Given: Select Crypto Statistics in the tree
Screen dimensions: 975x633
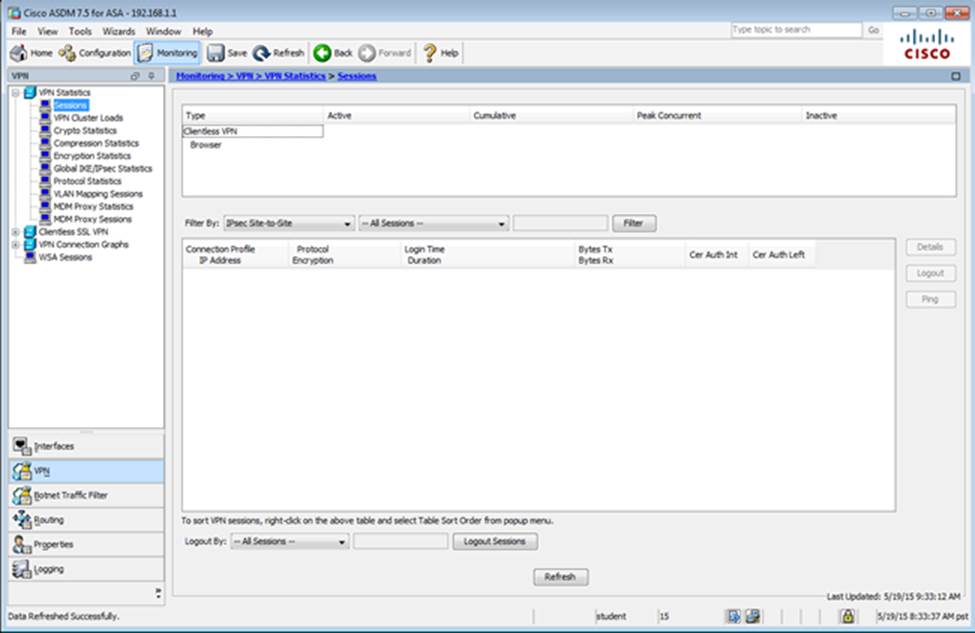Looking at the screenshot, I should click(84, 131).
